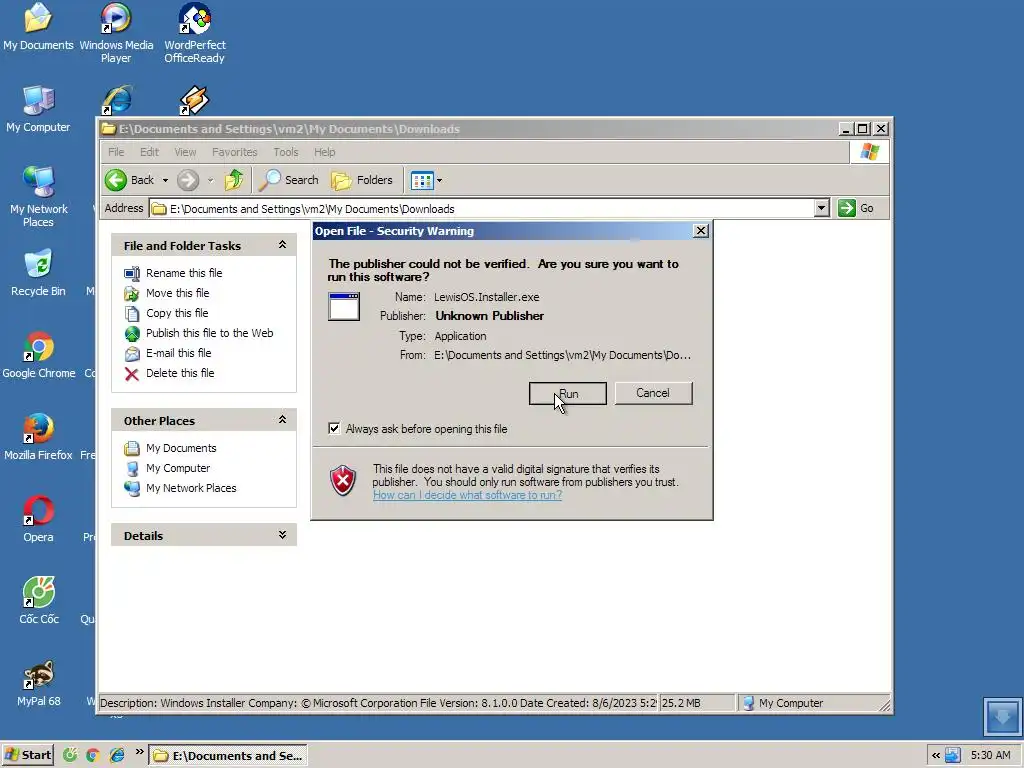Open the Back button history dropdown
Viewport: 1024px width, 768px height.
(165, 180)
